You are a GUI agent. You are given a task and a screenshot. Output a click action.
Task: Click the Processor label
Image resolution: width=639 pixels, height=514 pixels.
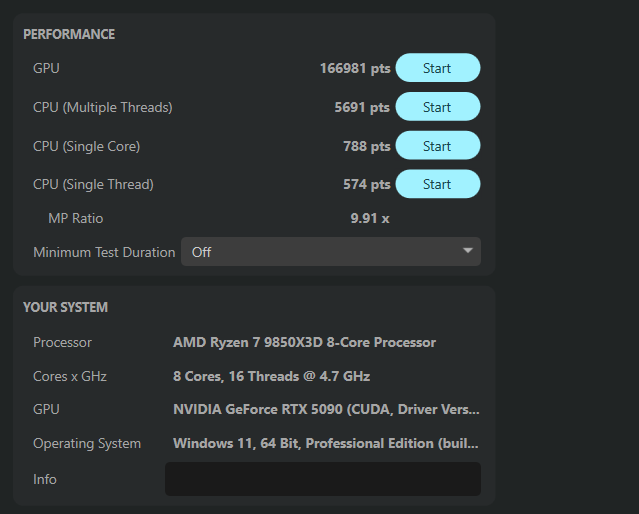pos(62,342)
